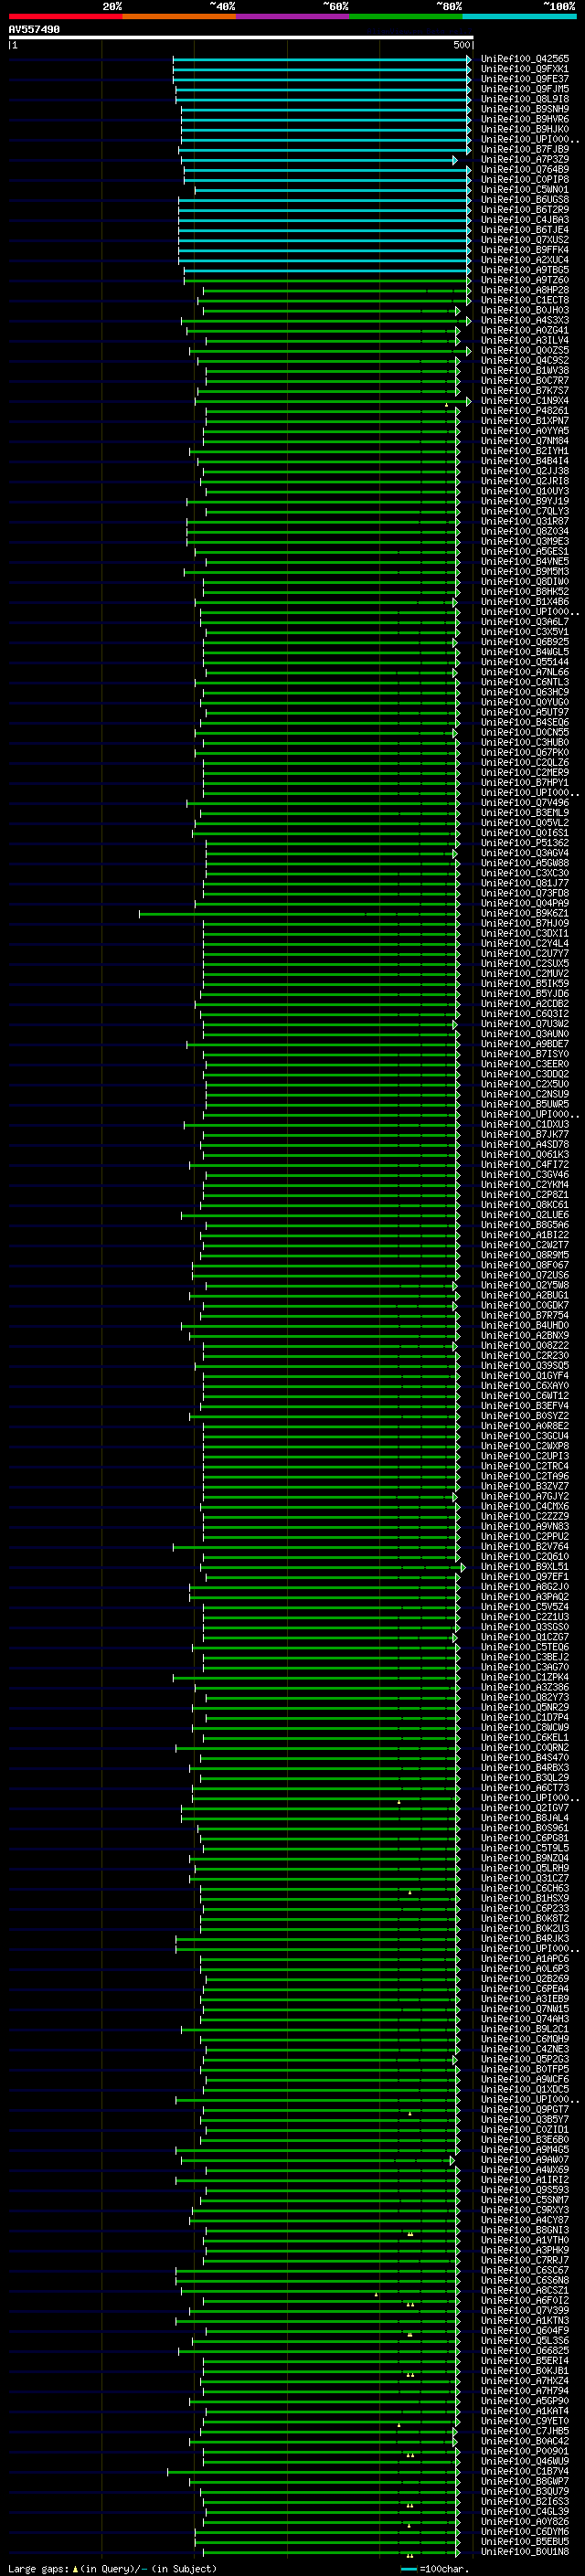Select UniRef100_B5IK59 label
The width and height of the screenshot is (585, 2576).
[x=524, y=984]
